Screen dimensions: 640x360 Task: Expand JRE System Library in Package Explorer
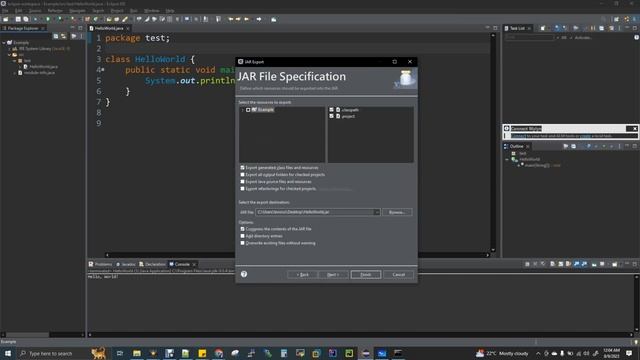(x=9, y=49)
